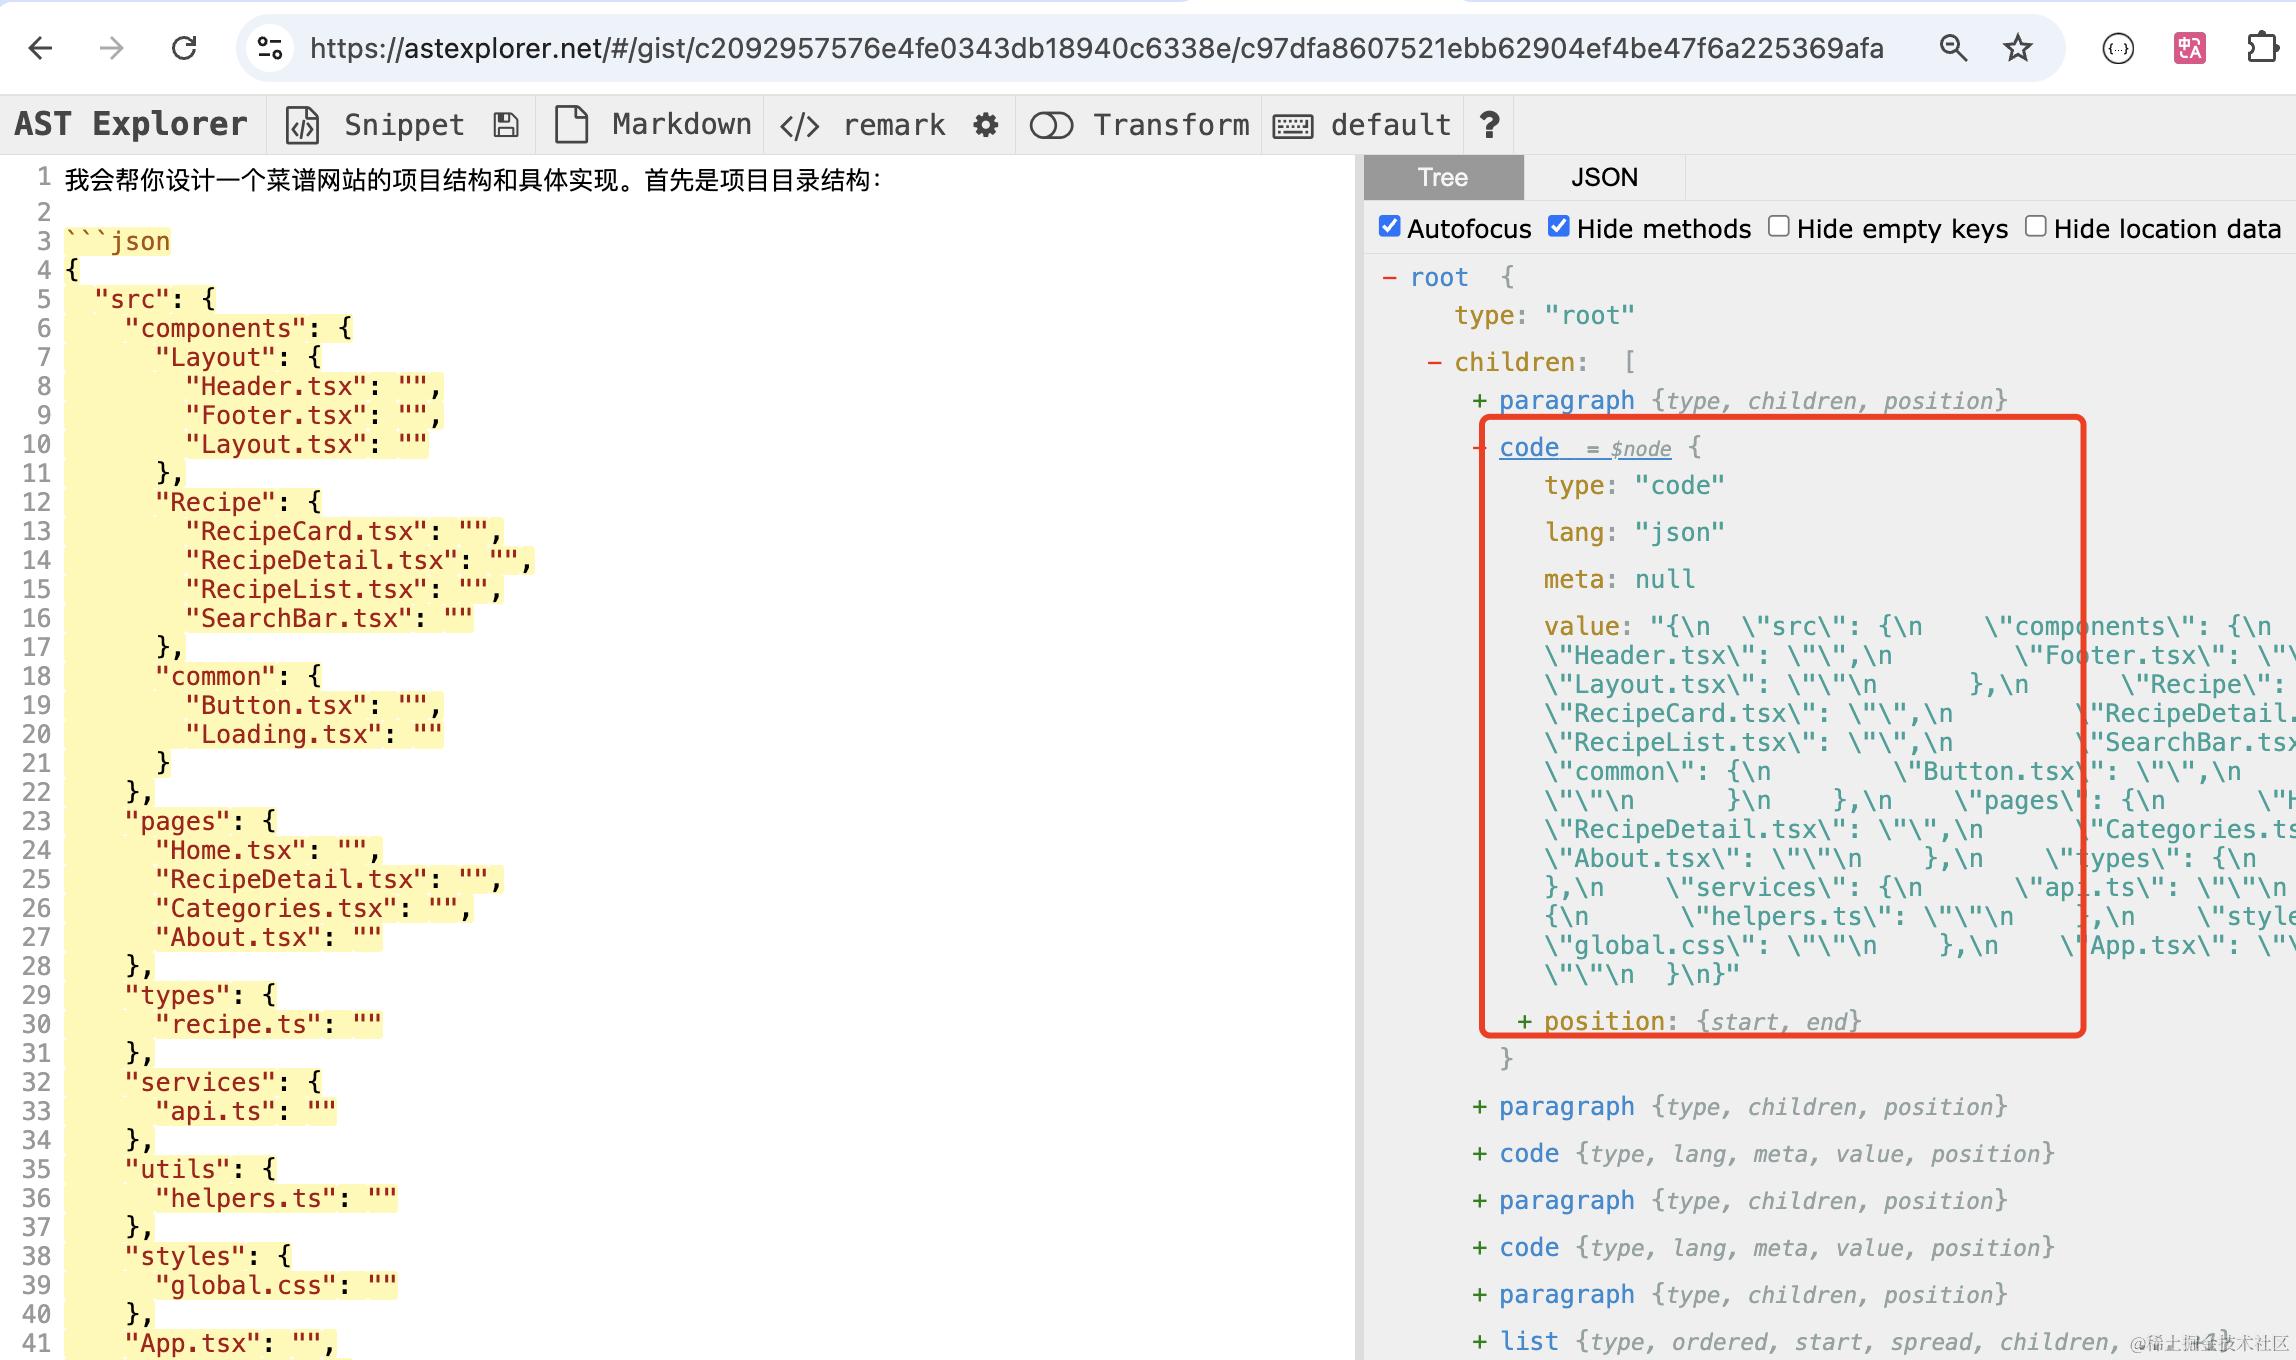The height and width of the screenshot is (1360, 2296).
Task: Click the save floppy disk icon
Action: [x=506, y=125]
